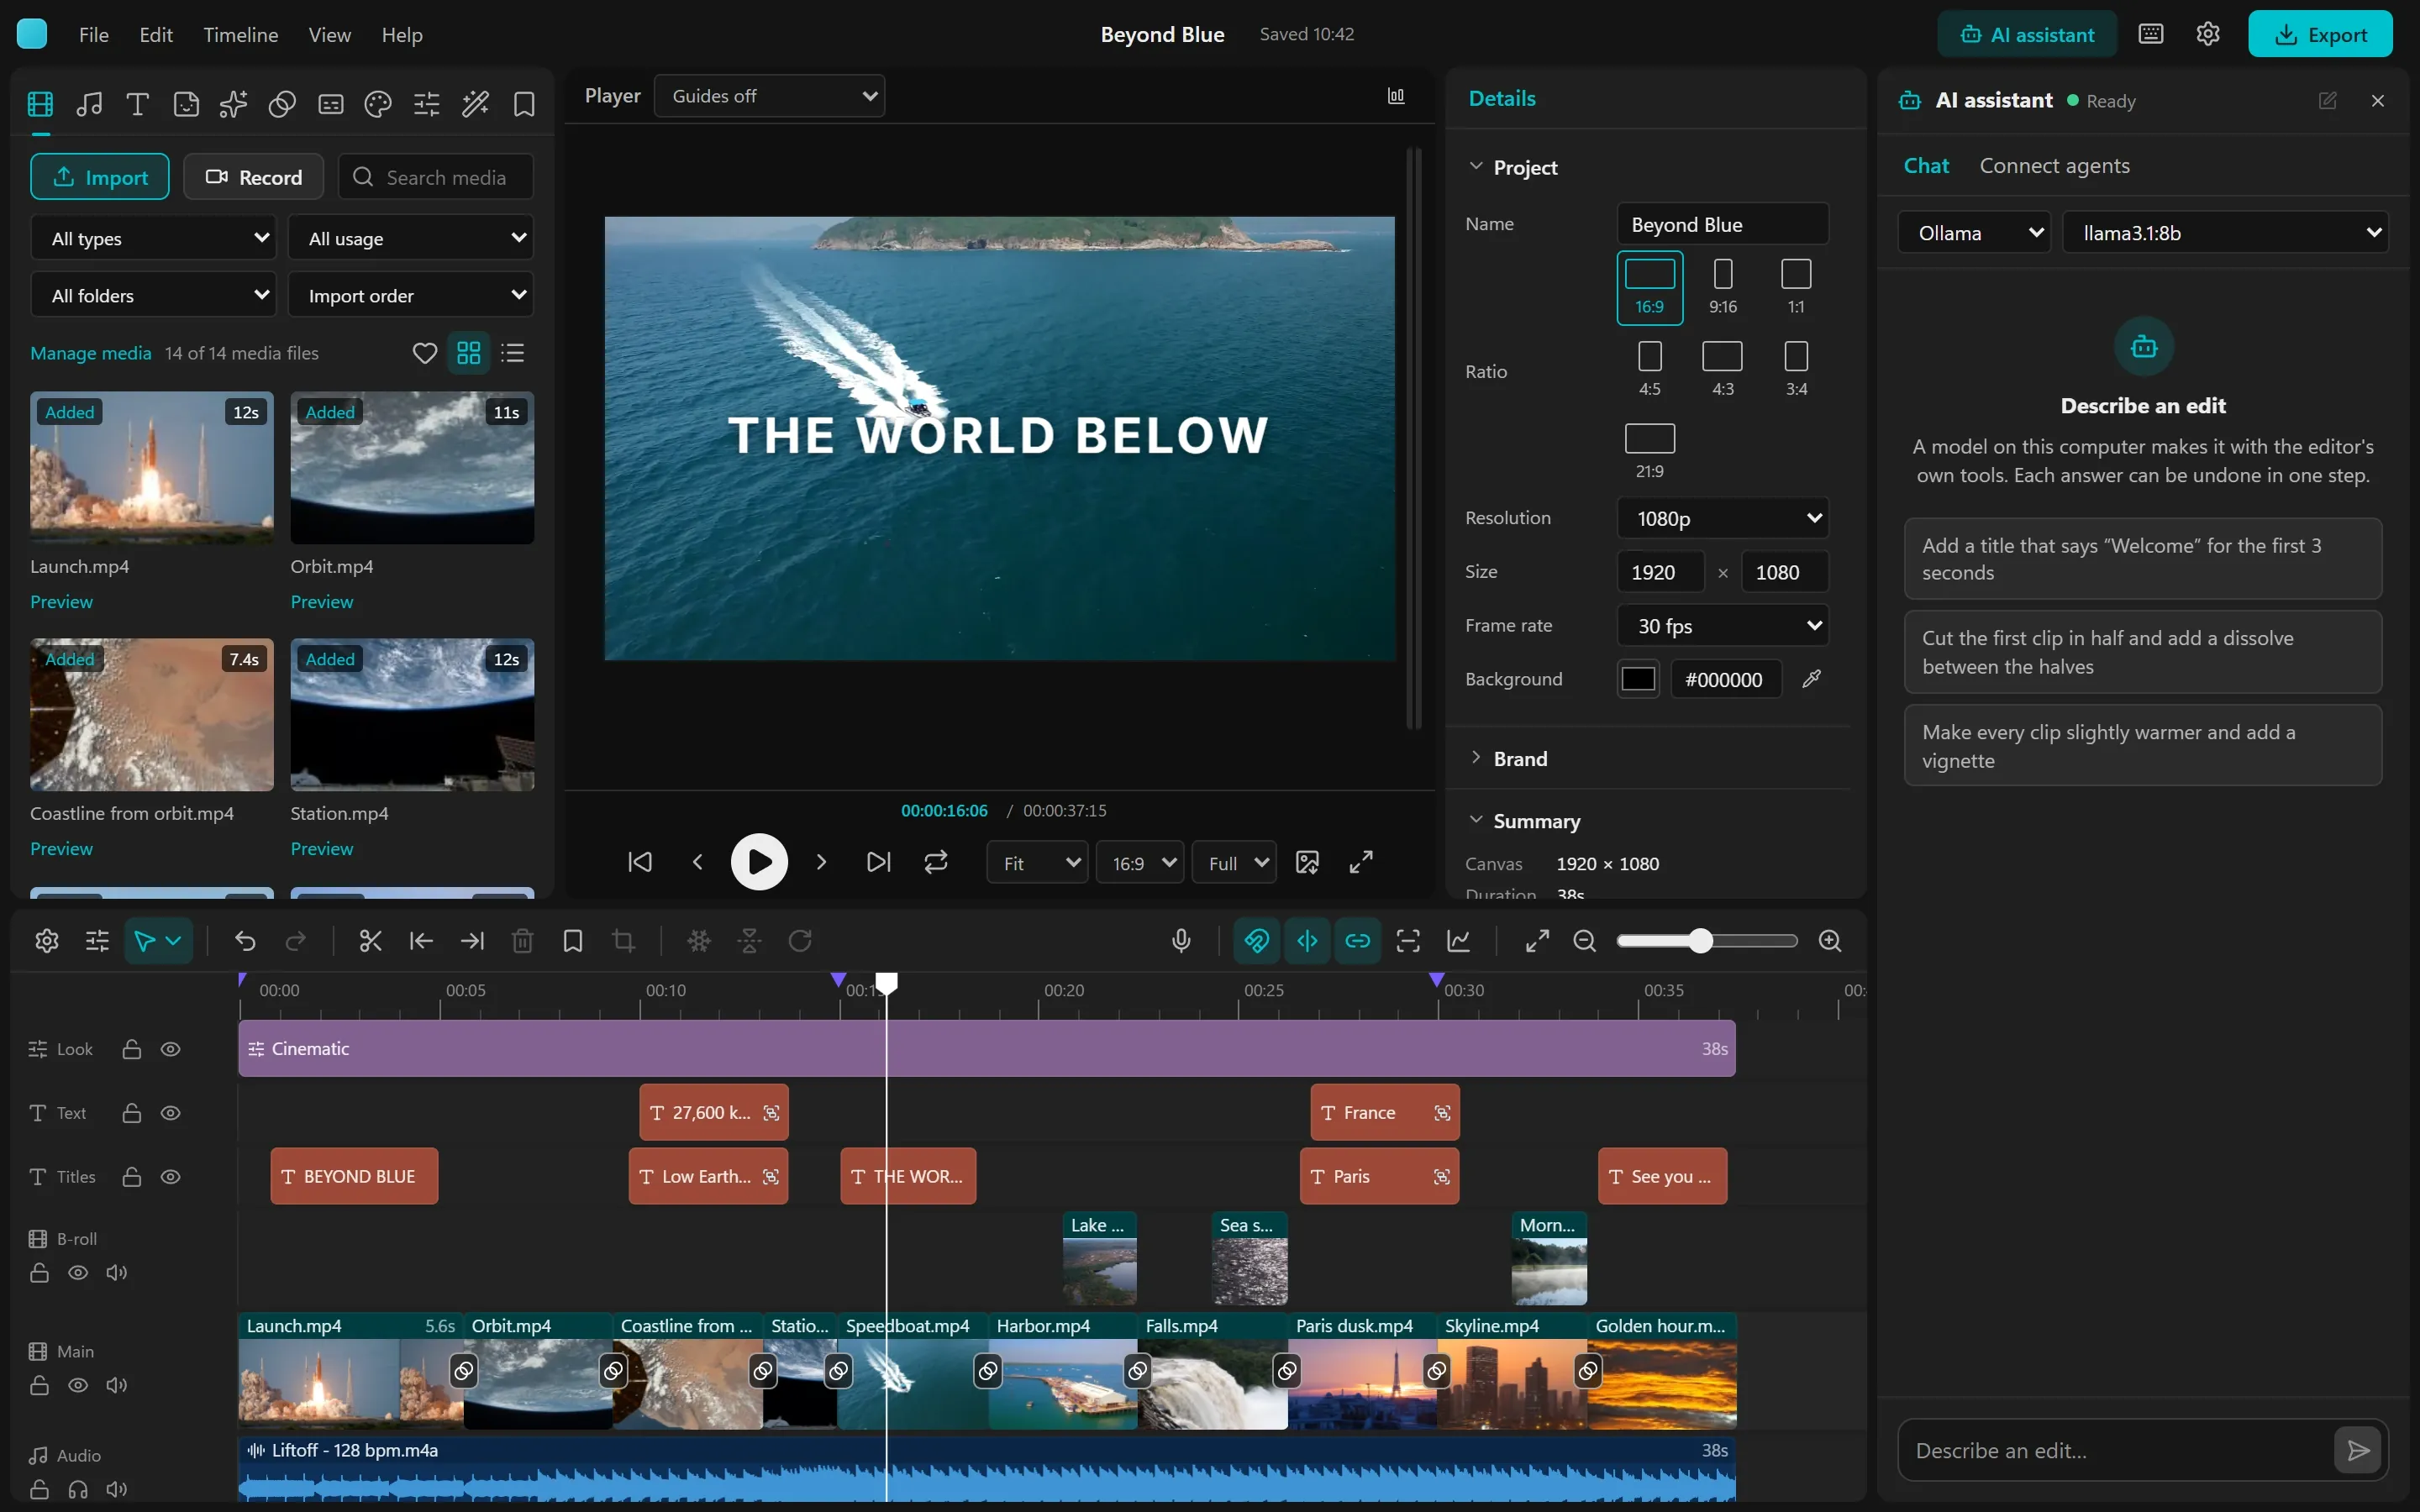Open the Timeline menu
The height and width of the screenshot is (1512, 2420).
(x=241, y=35)
